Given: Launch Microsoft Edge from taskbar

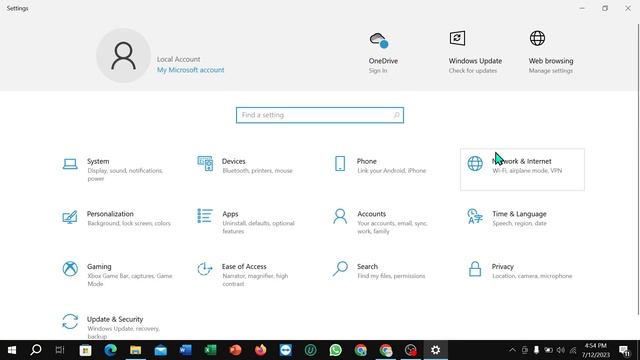Looking at the screenshot, I should 110,350.
